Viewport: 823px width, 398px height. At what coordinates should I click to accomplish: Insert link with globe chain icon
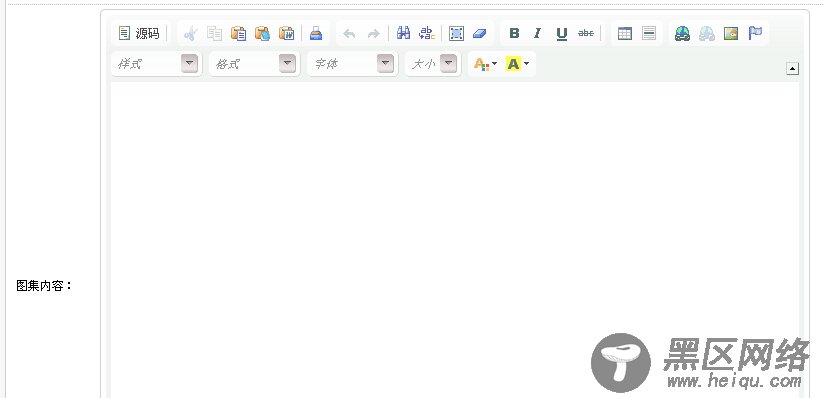click(682, 34)
